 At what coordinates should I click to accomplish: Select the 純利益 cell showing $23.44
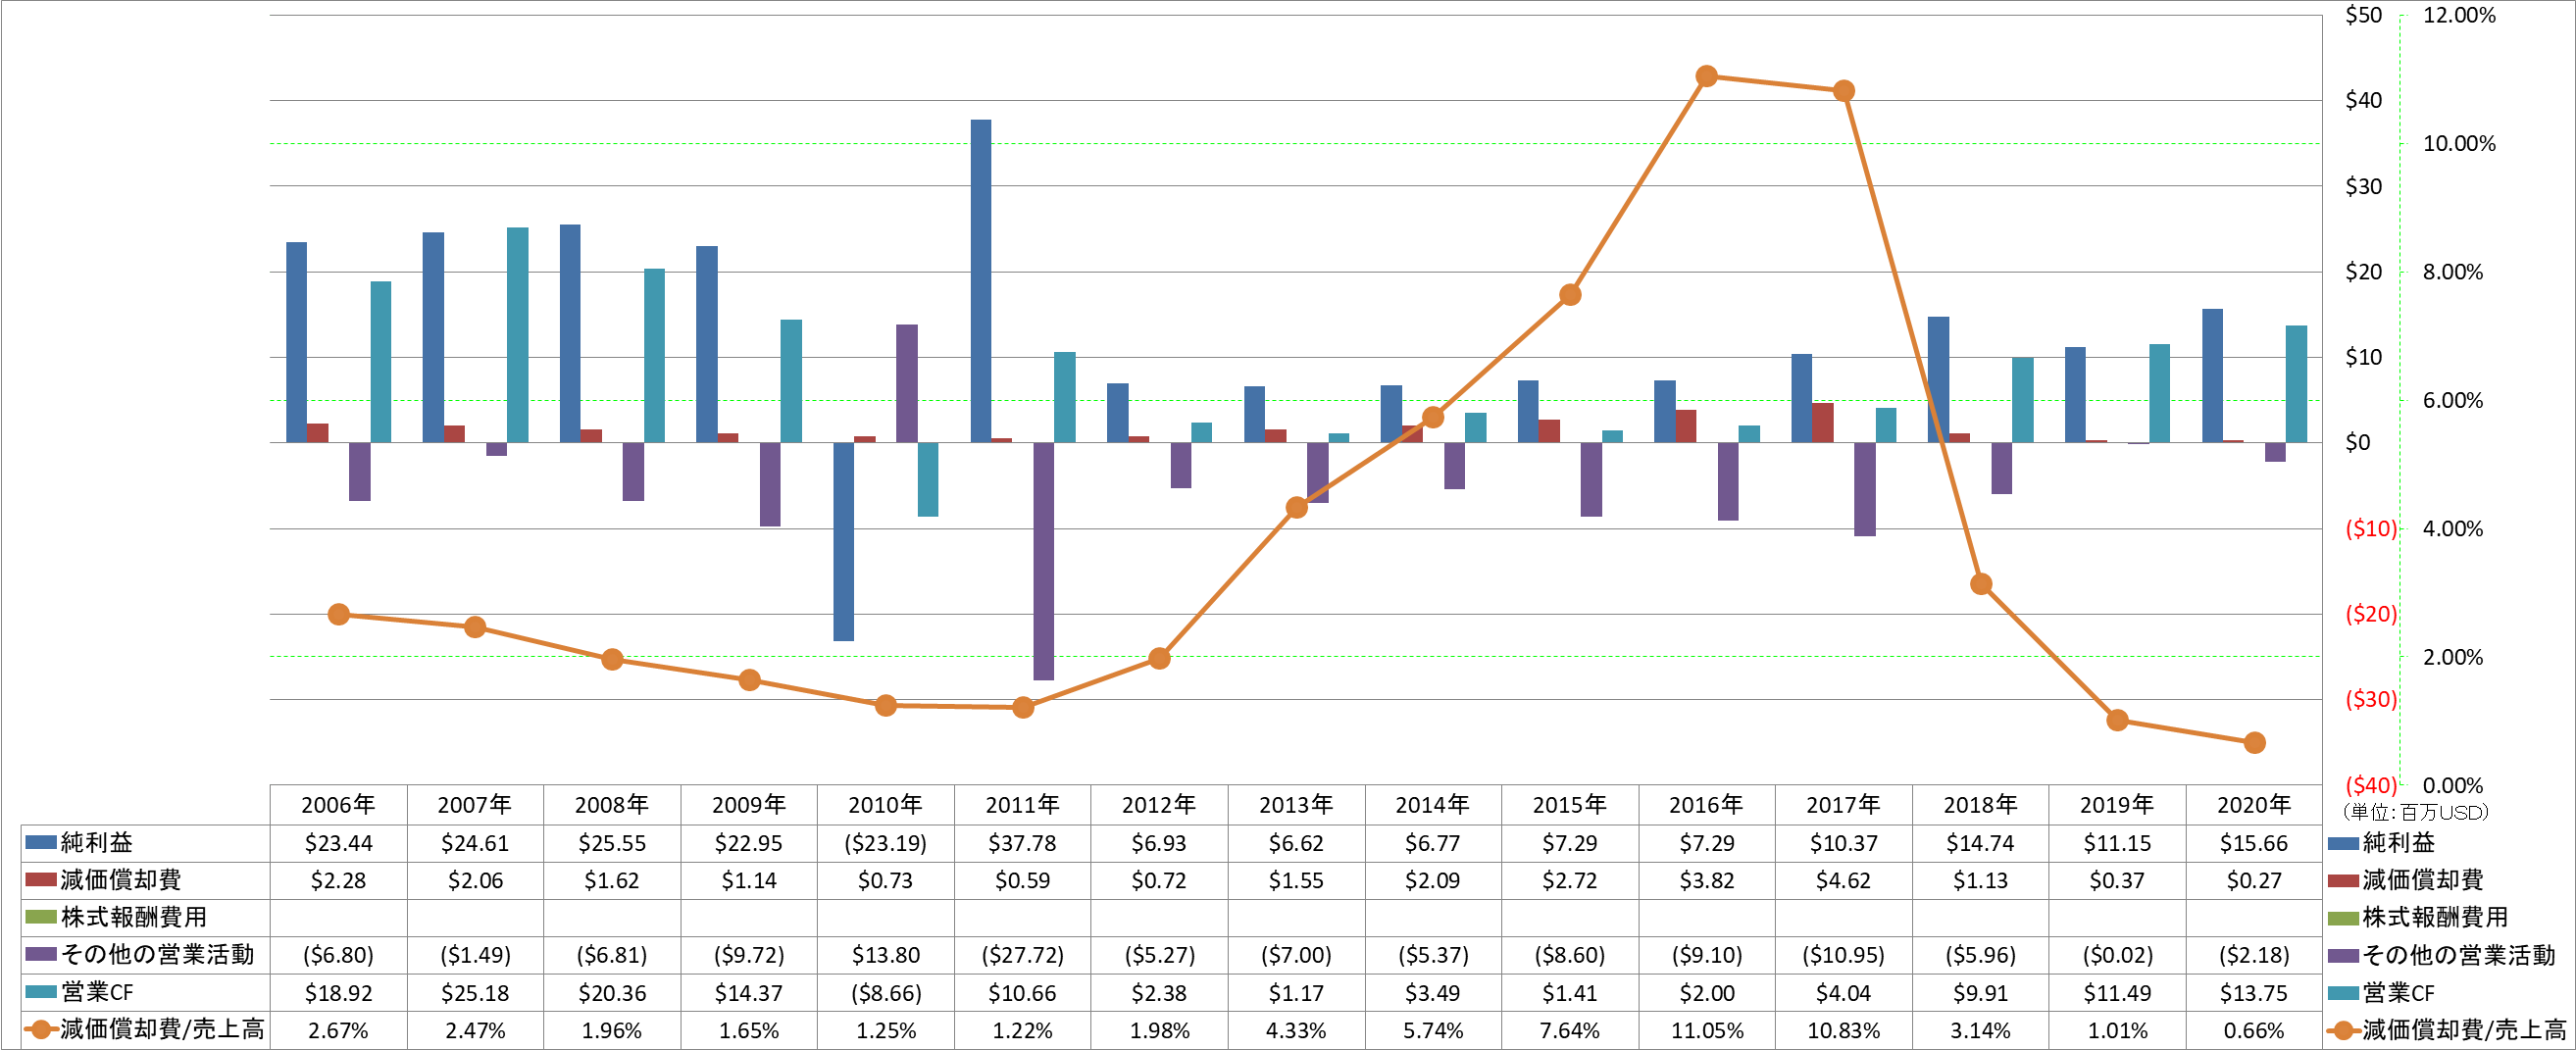(x=338, y=843)
